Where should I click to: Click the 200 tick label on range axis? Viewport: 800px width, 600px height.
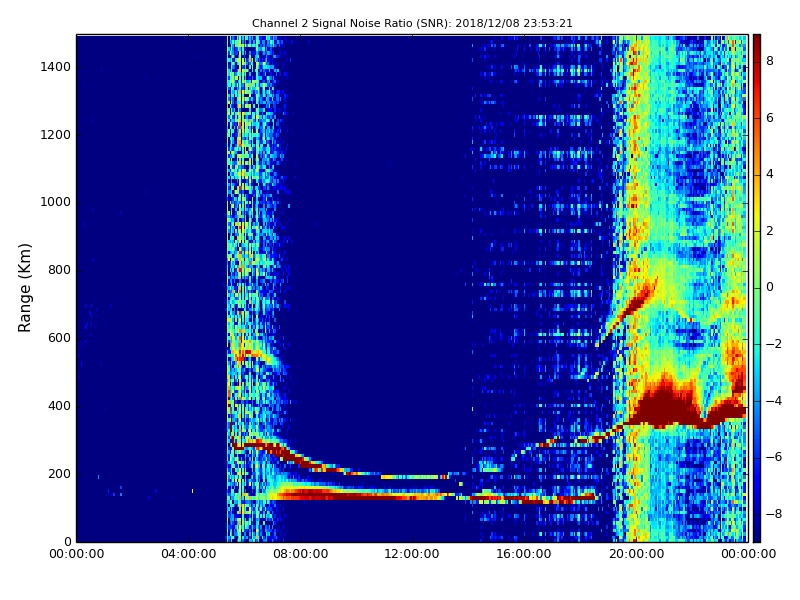(x=59, y=473)
